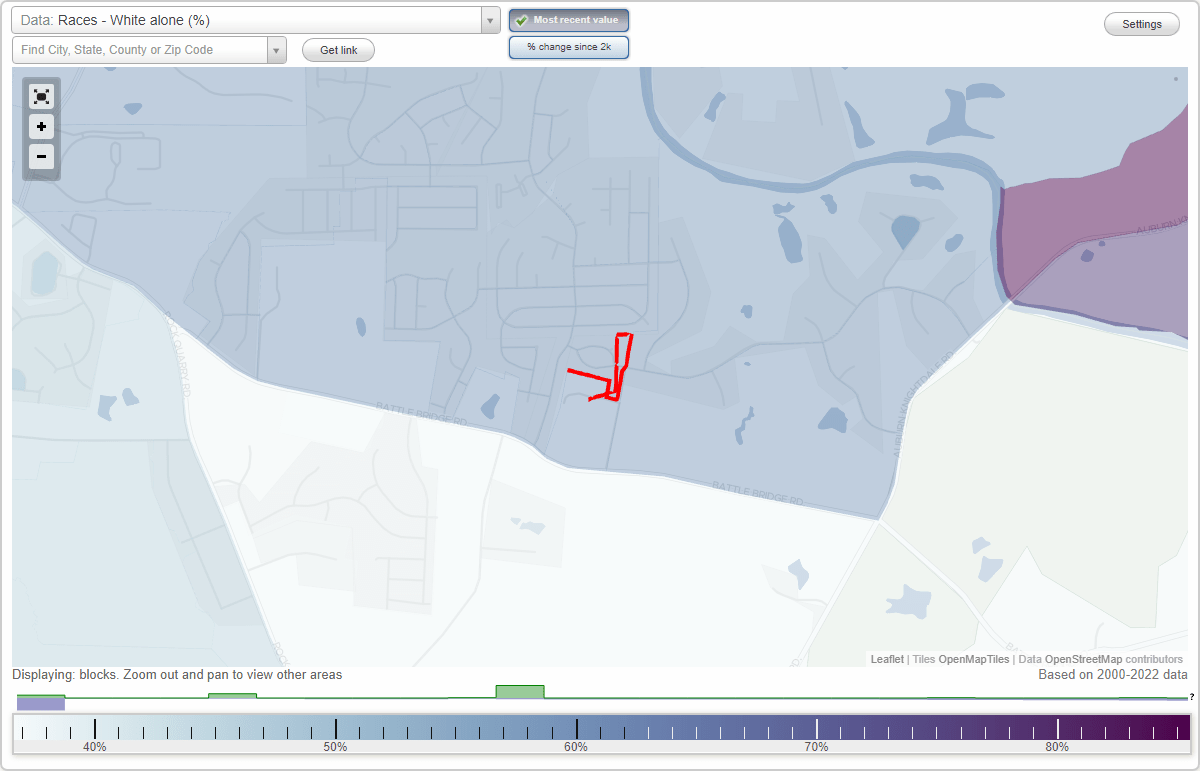Open the Leaflet attribution link

click(887, 659)
